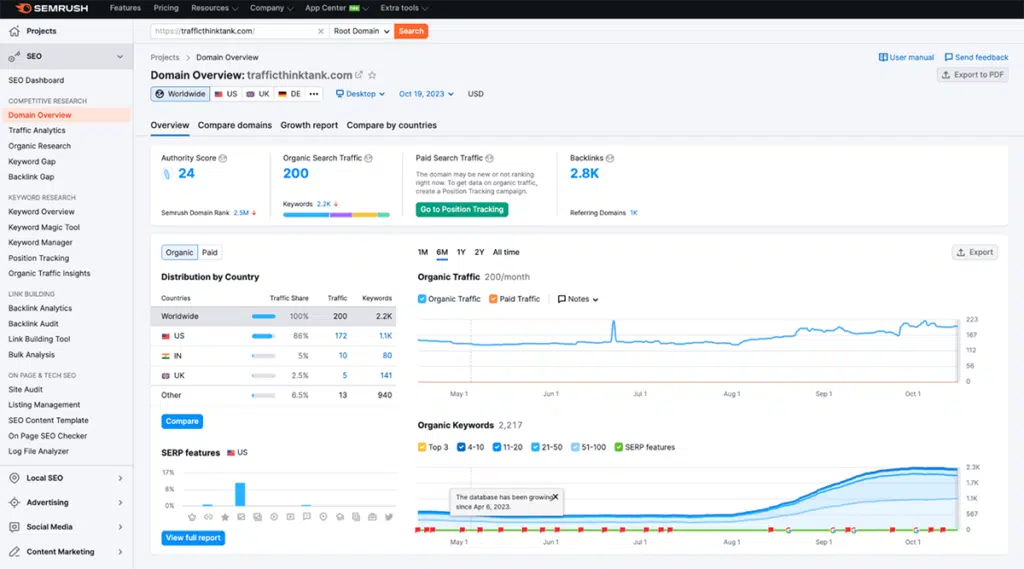Toggle Organic Traffic checkbox

422,299
